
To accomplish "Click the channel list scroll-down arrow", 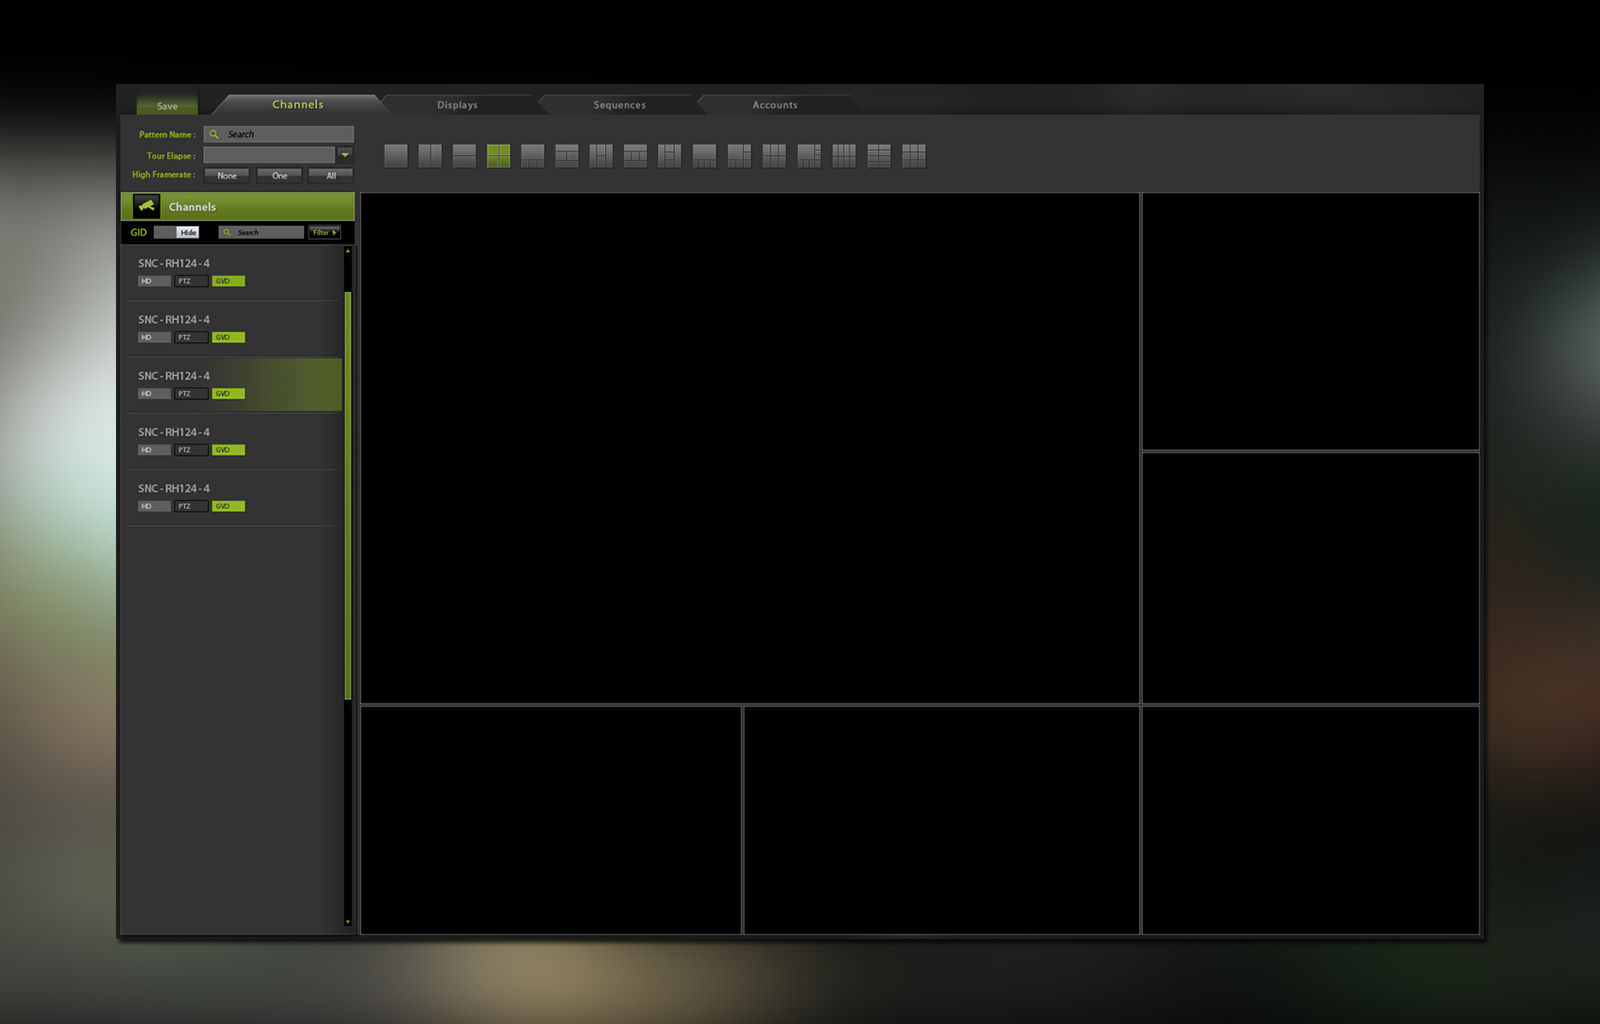I will (x=348, y=922).
